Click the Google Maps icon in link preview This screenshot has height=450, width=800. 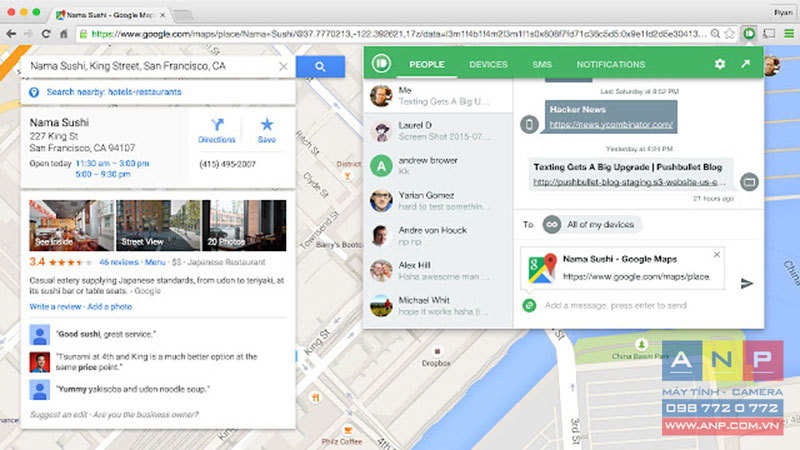coord(542,268)
